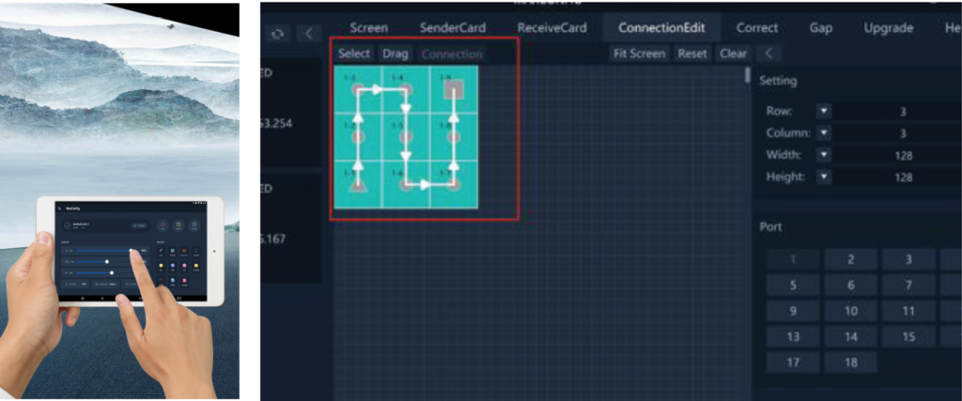
Task: Select Port 6 button
Action: (851, 285)
